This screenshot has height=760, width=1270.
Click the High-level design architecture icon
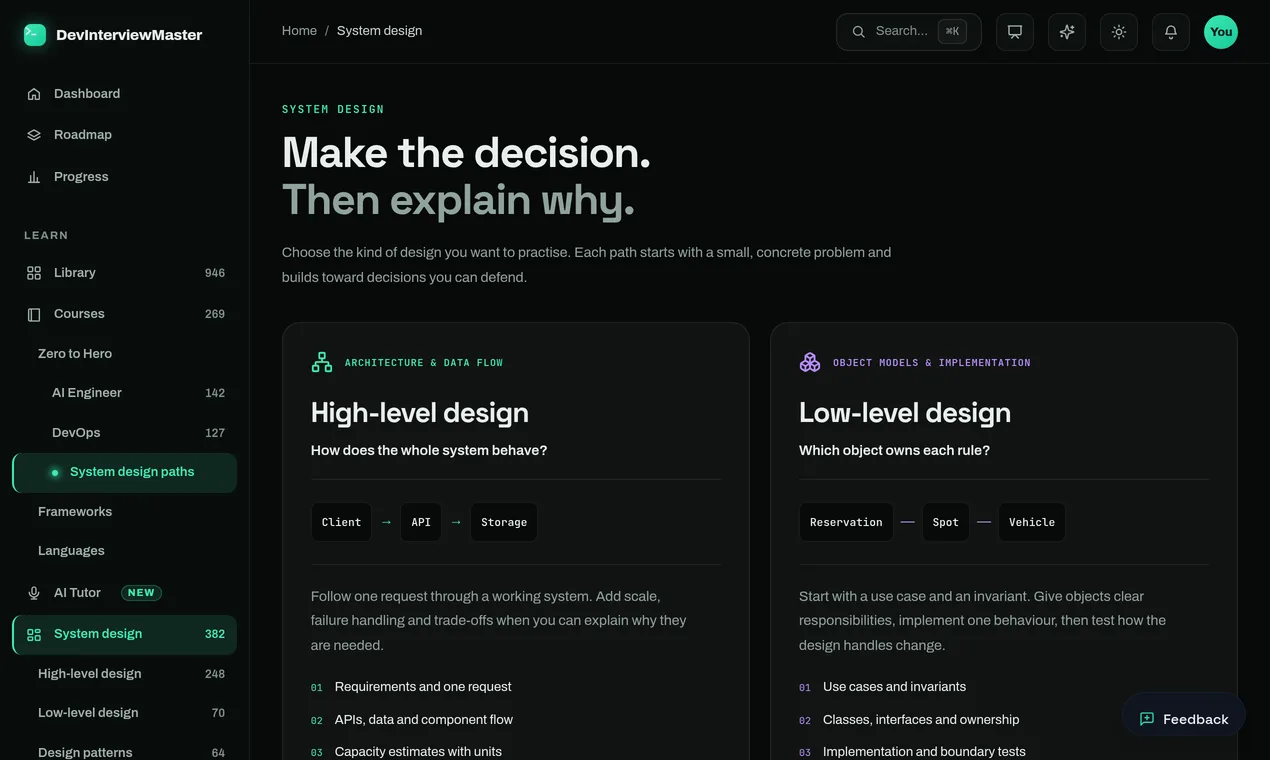coord(322,362)
